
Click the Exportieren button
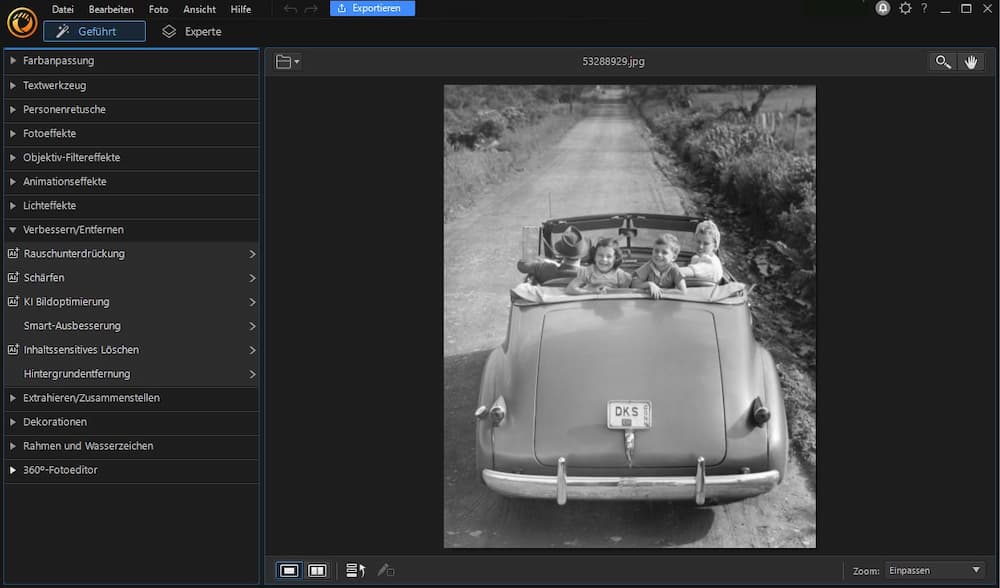pos(372,9)
